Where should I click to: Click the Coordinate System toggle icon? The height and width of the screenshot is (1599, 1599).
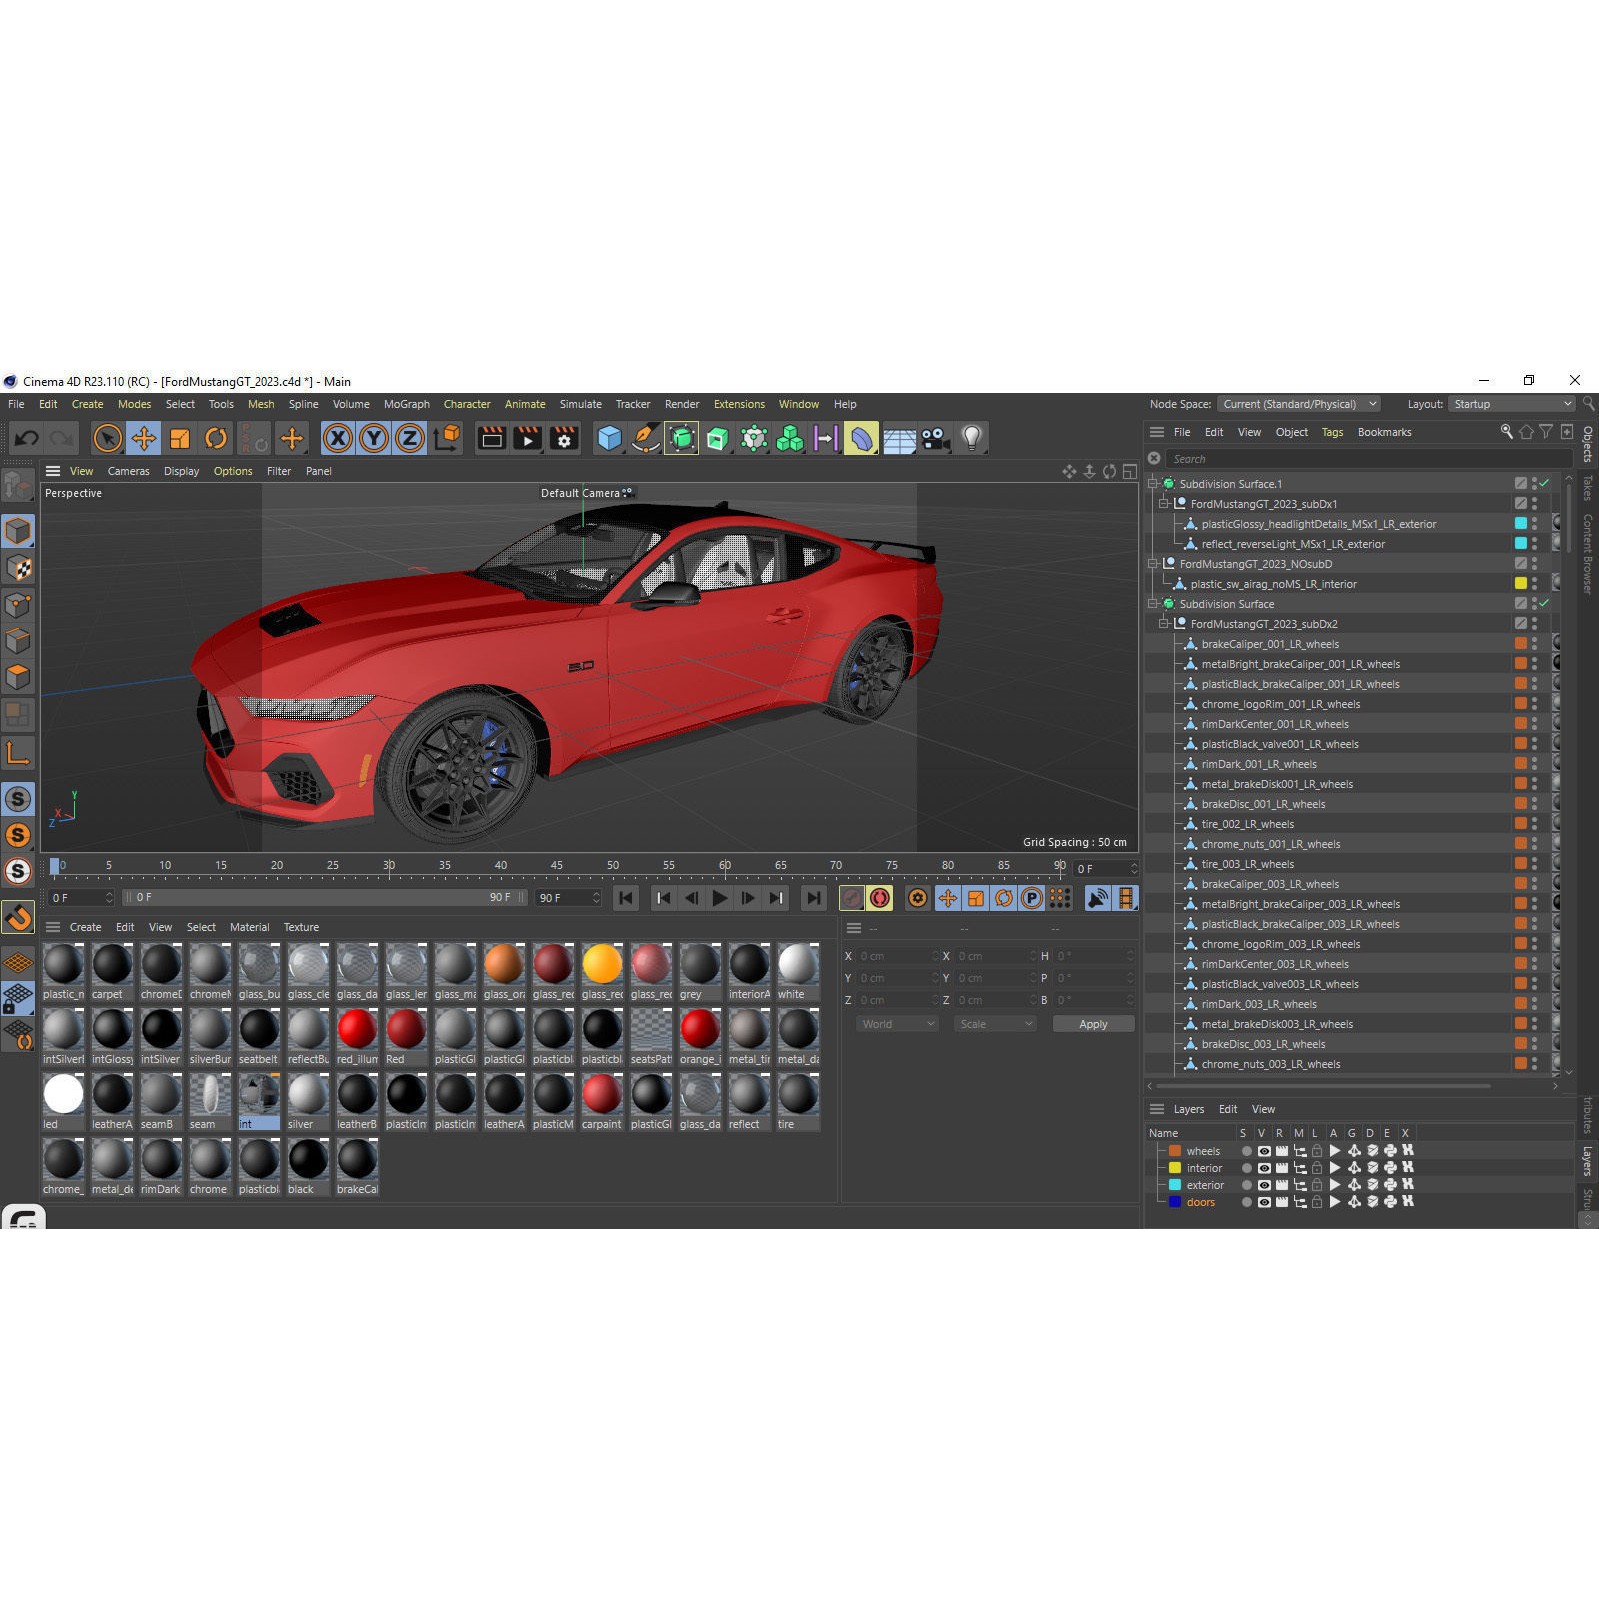[447, 438]
